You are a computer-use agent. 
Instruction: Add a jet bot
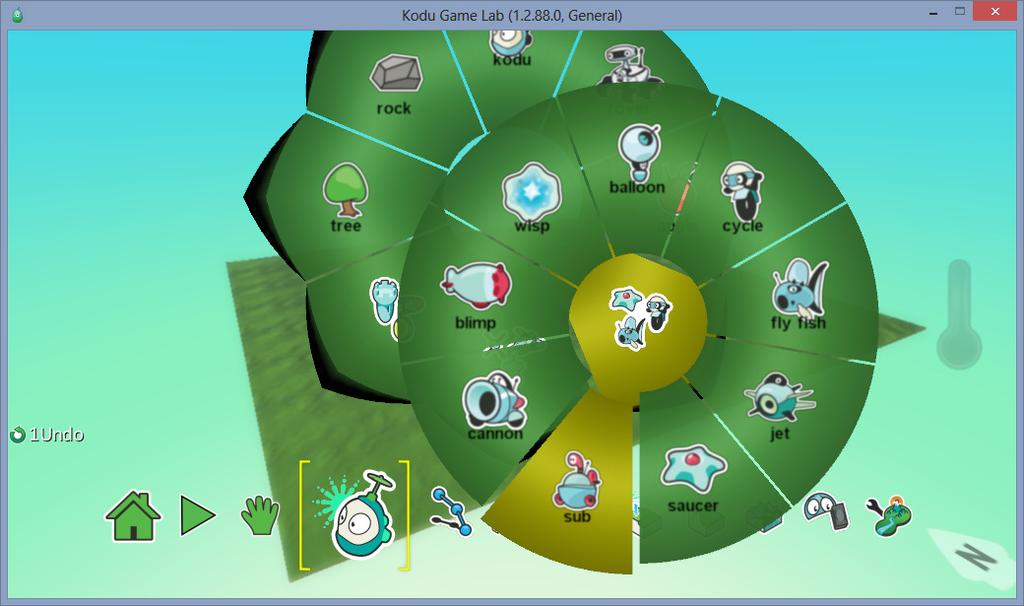click(x=779, y=396)
